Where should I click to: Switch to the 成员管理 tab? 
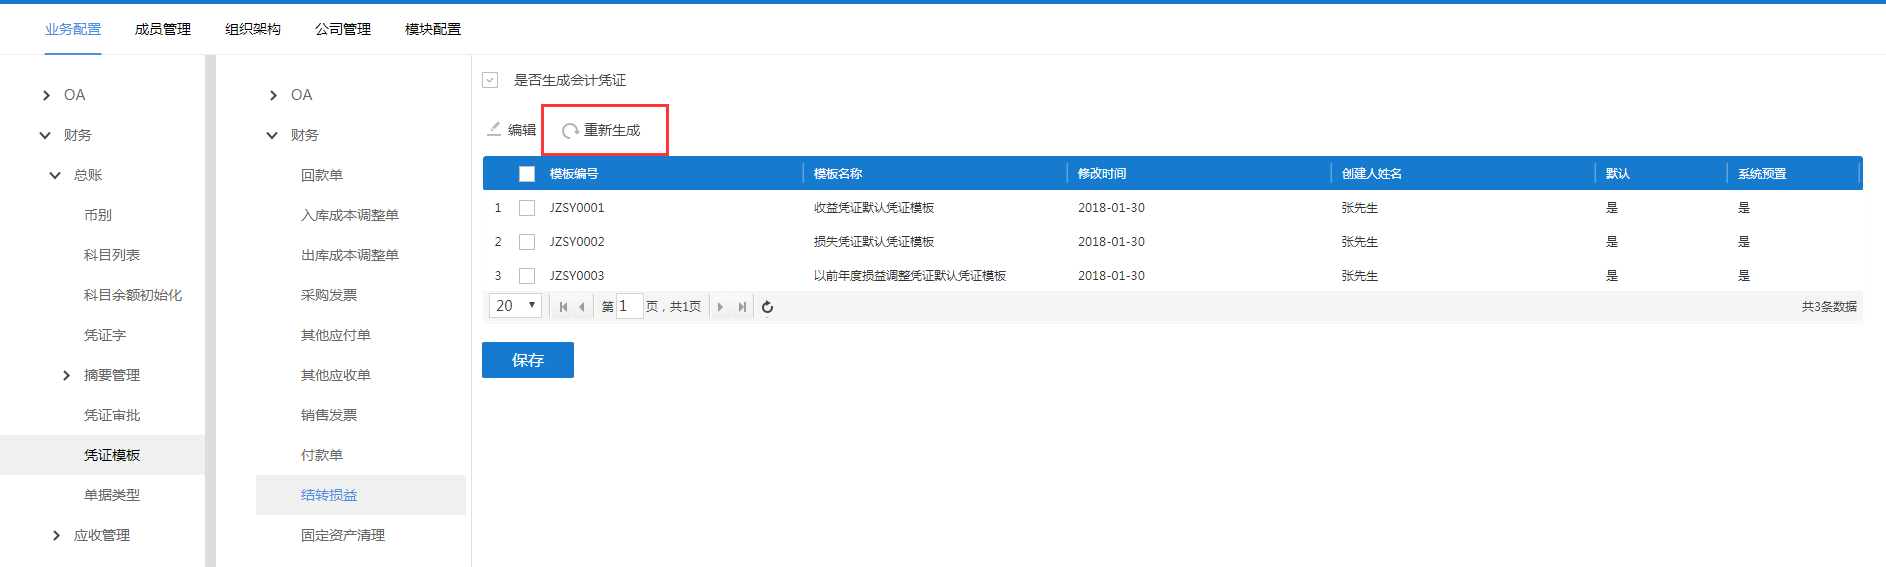click(162, 29)
